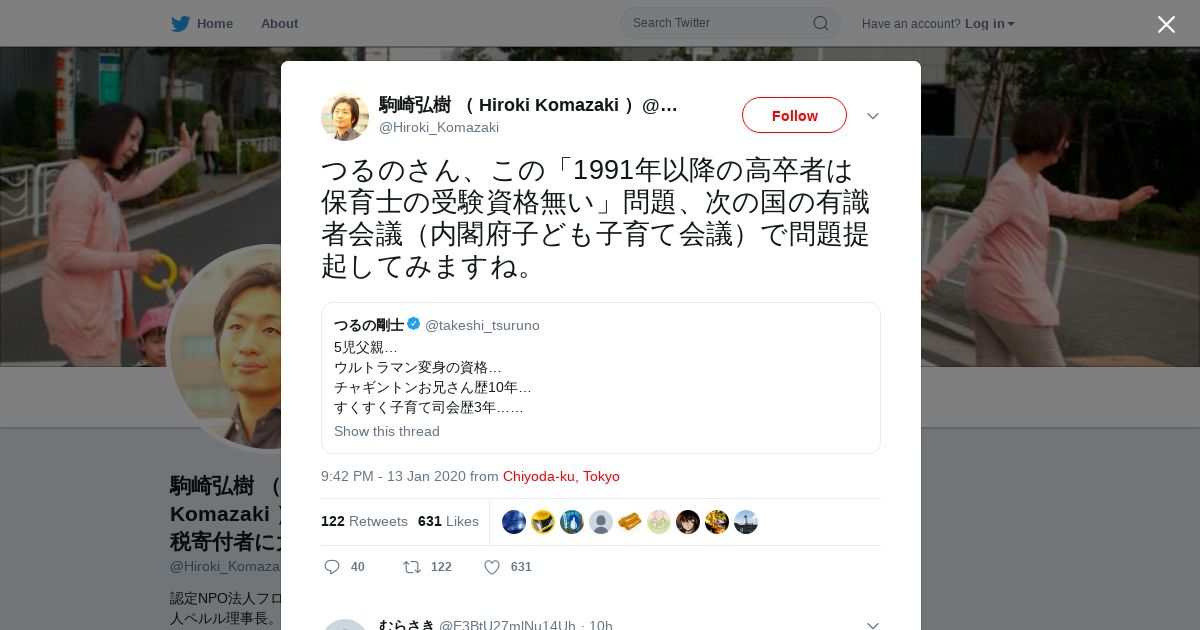The width and height of the screenshot is (1200, 630).
Task: Close the tweet overlay with X
Action: point(1166,24)
